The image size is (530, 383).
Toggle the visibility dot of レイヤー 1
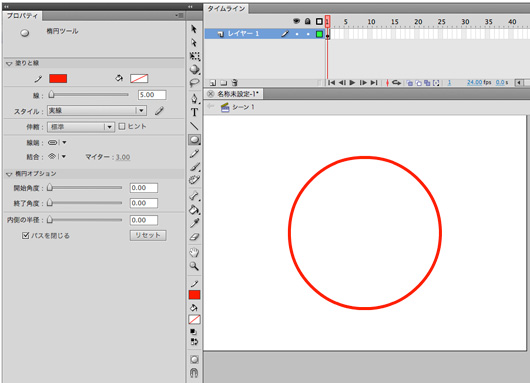(x=297, y=34)
